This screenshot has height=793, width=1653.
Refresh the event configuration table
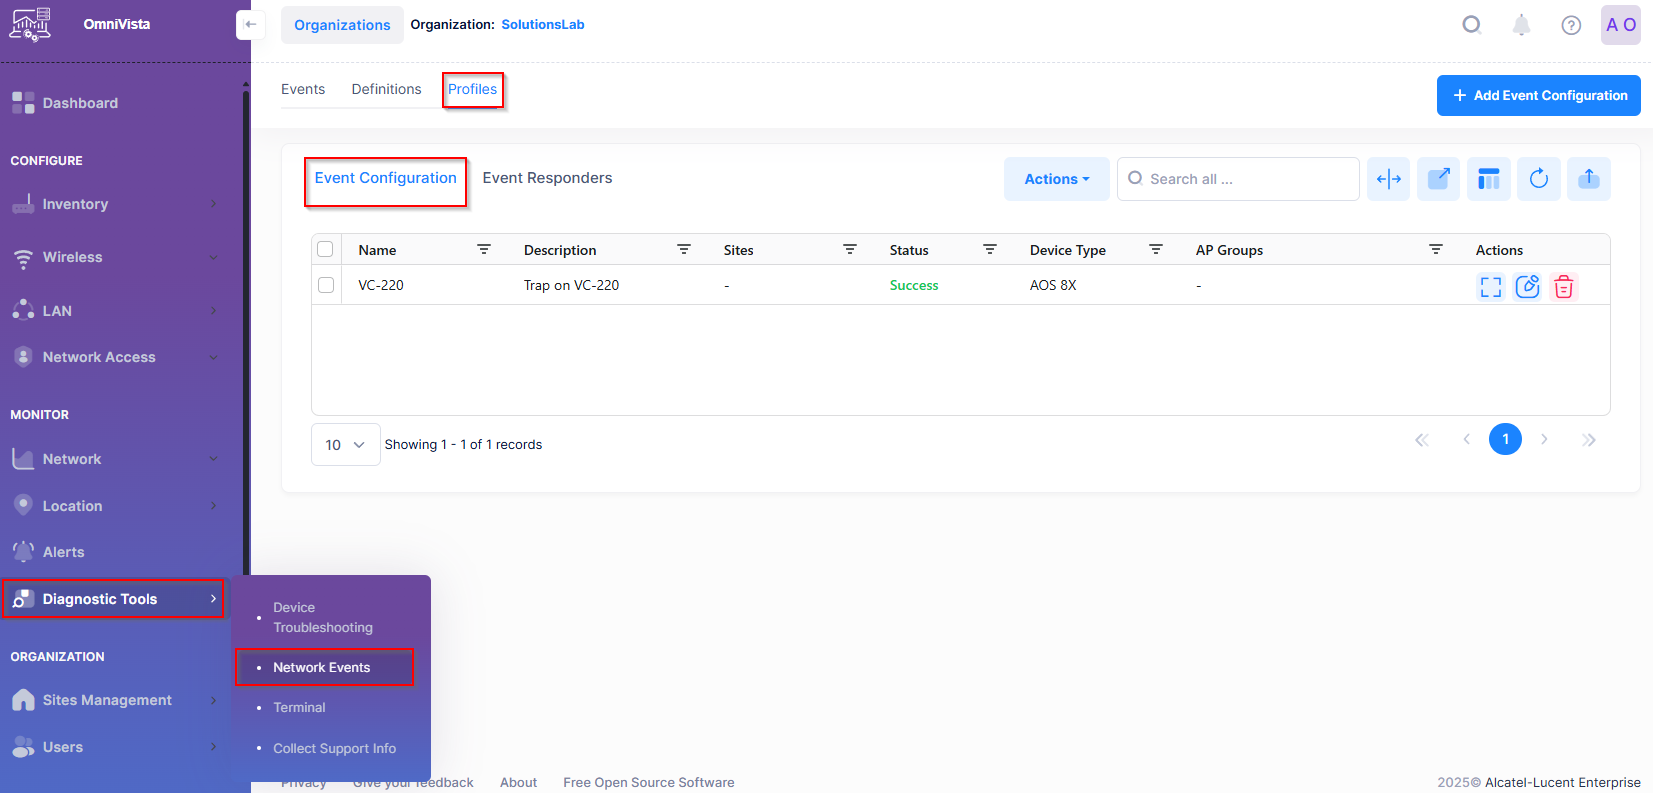click(x=1538, y=179)
